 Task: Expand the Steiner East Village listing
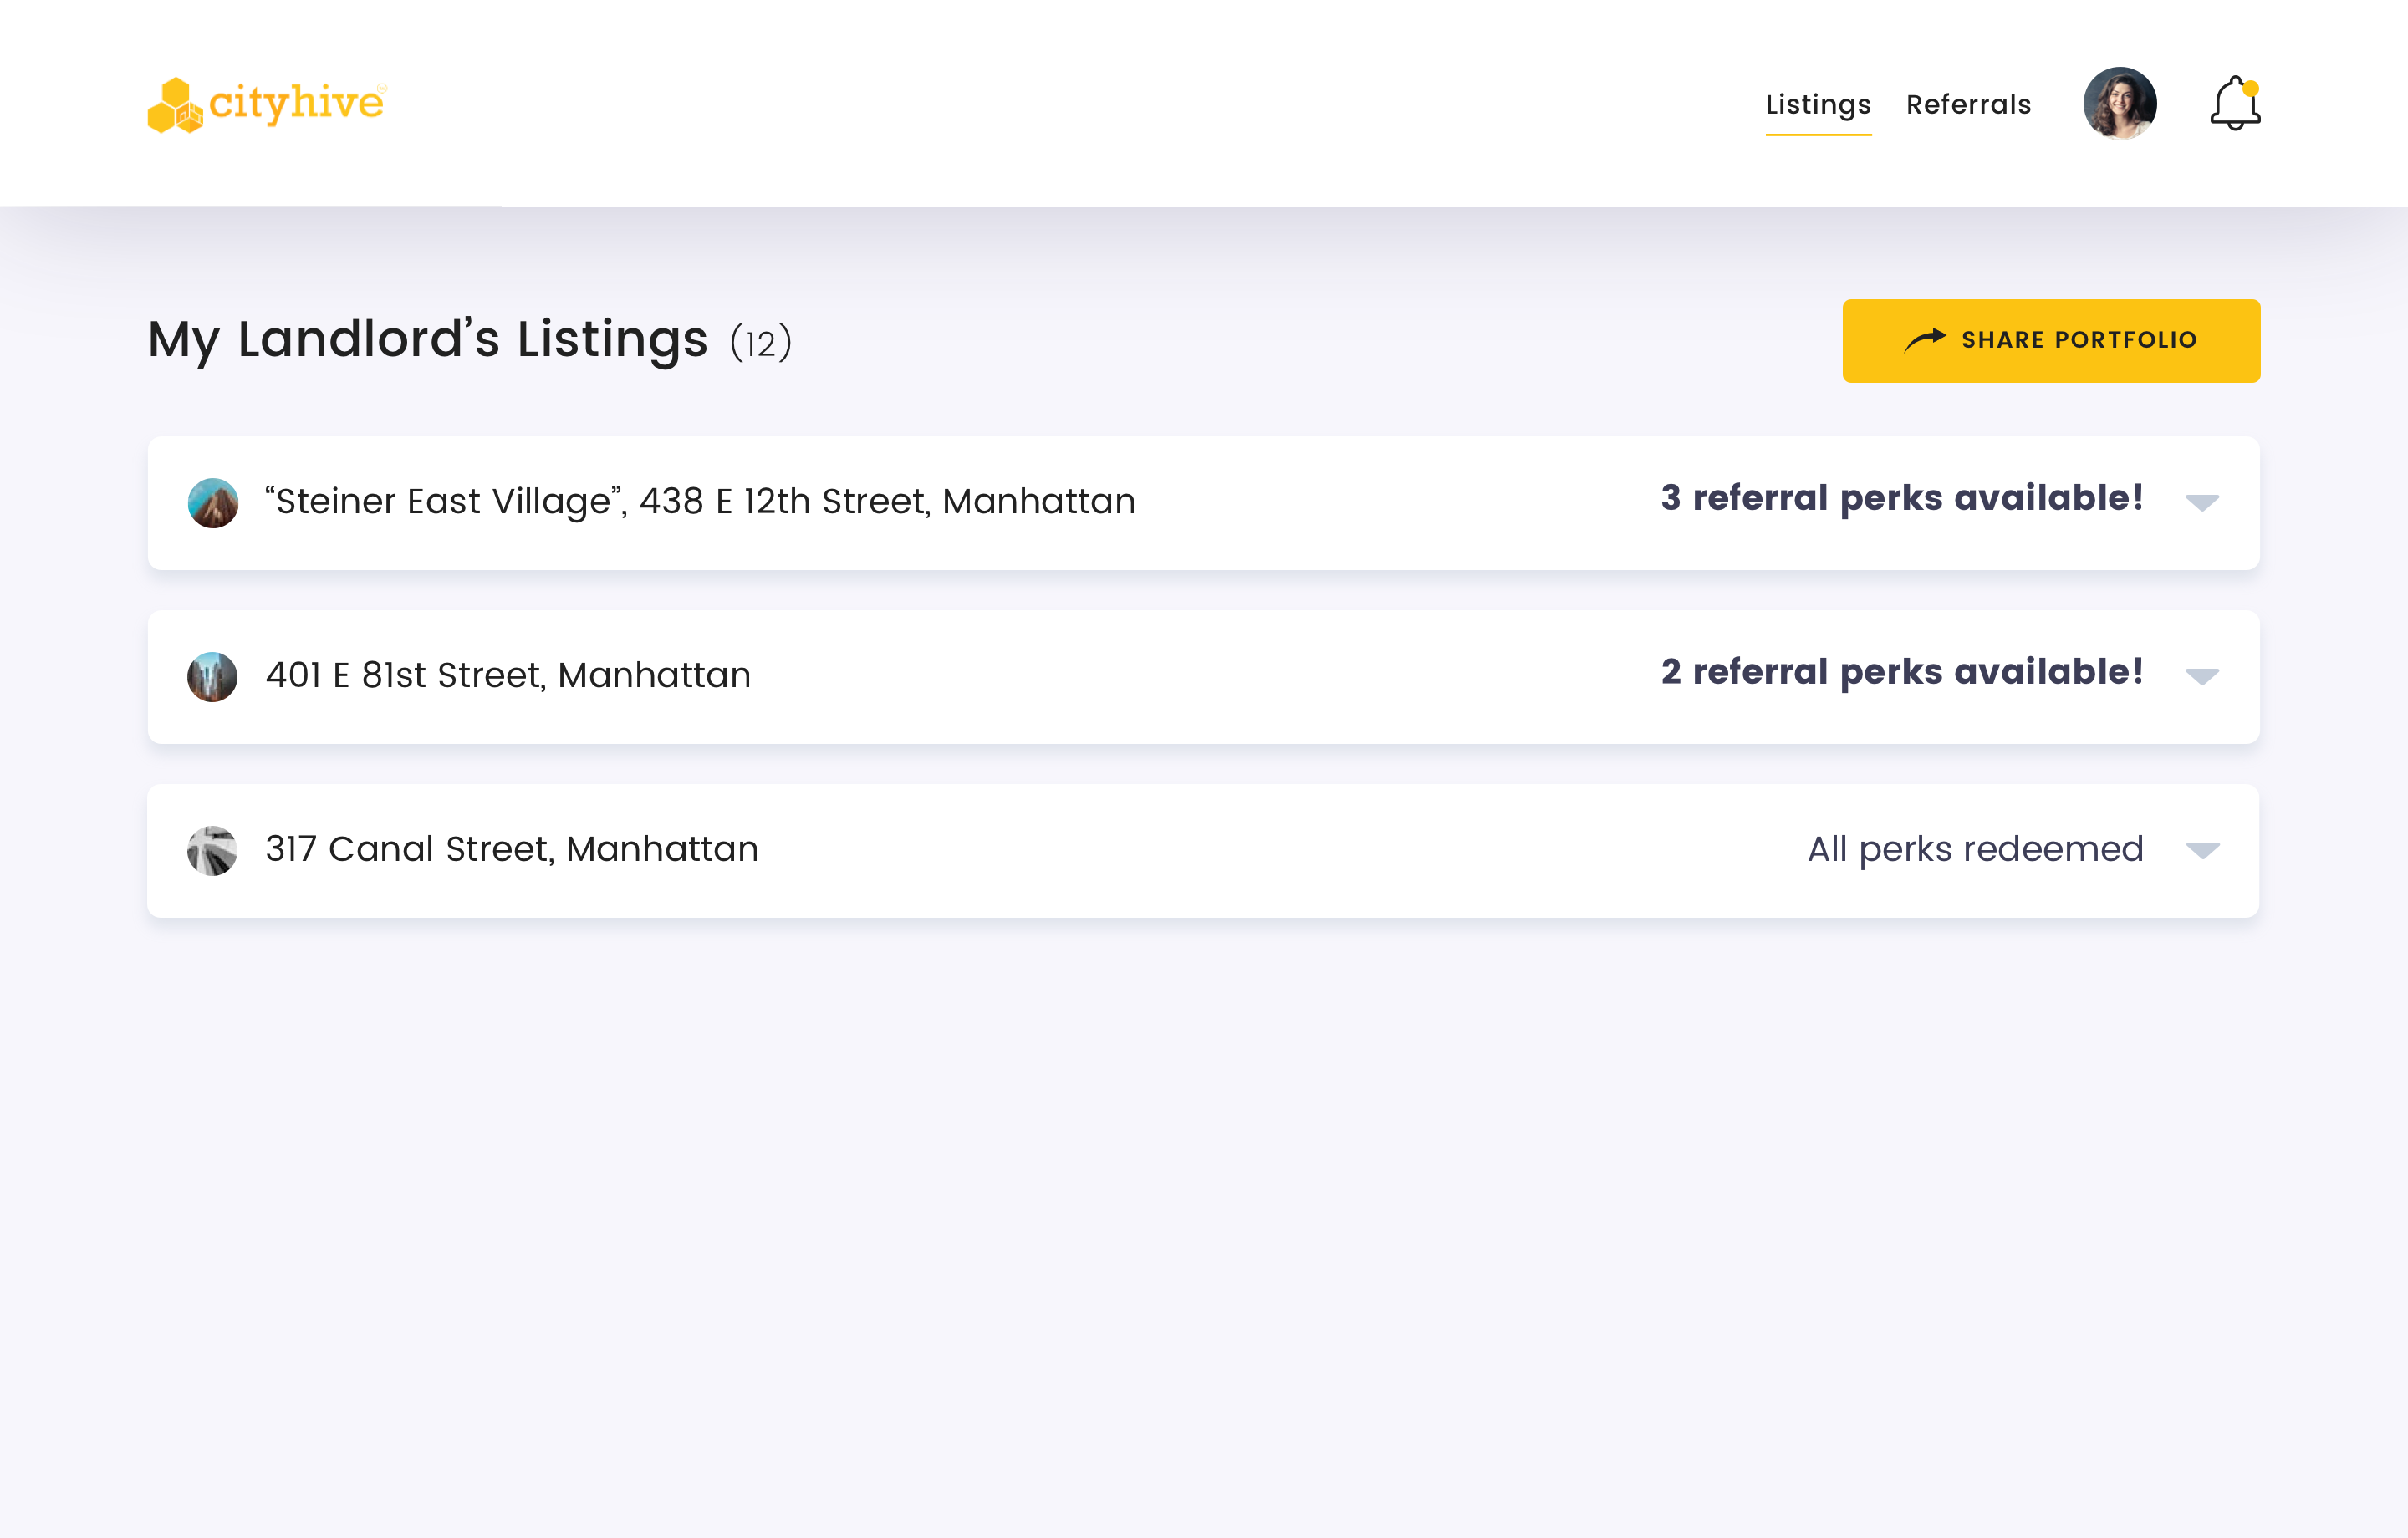pos(2202,502)
